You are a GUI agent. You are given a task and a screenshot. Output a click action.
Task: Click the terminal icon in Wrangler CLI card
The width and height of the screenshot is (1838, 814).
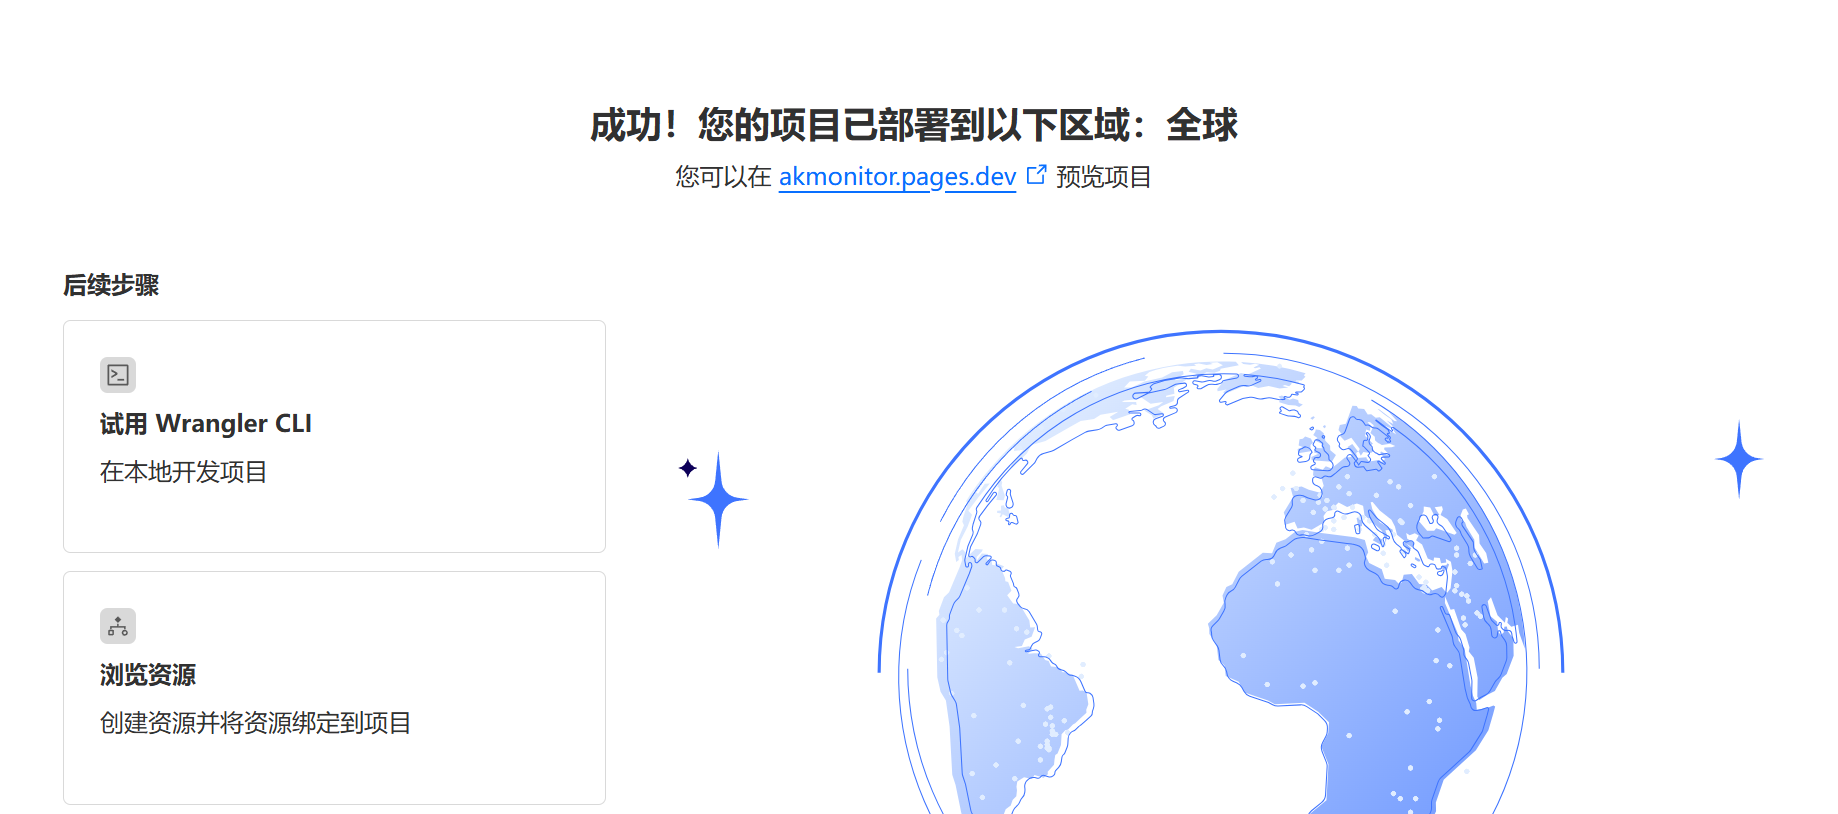point(118,375)
